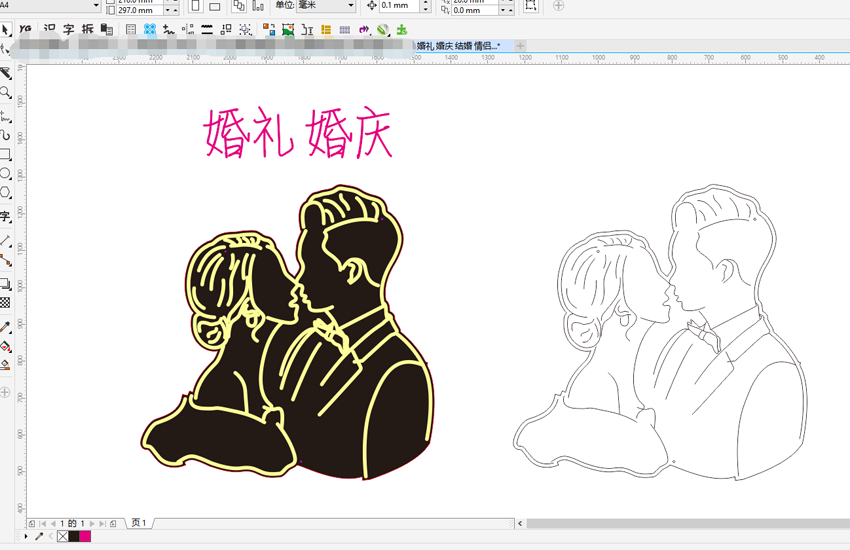Click the purple arrow convert plugin icon

(x=364, y=29)
